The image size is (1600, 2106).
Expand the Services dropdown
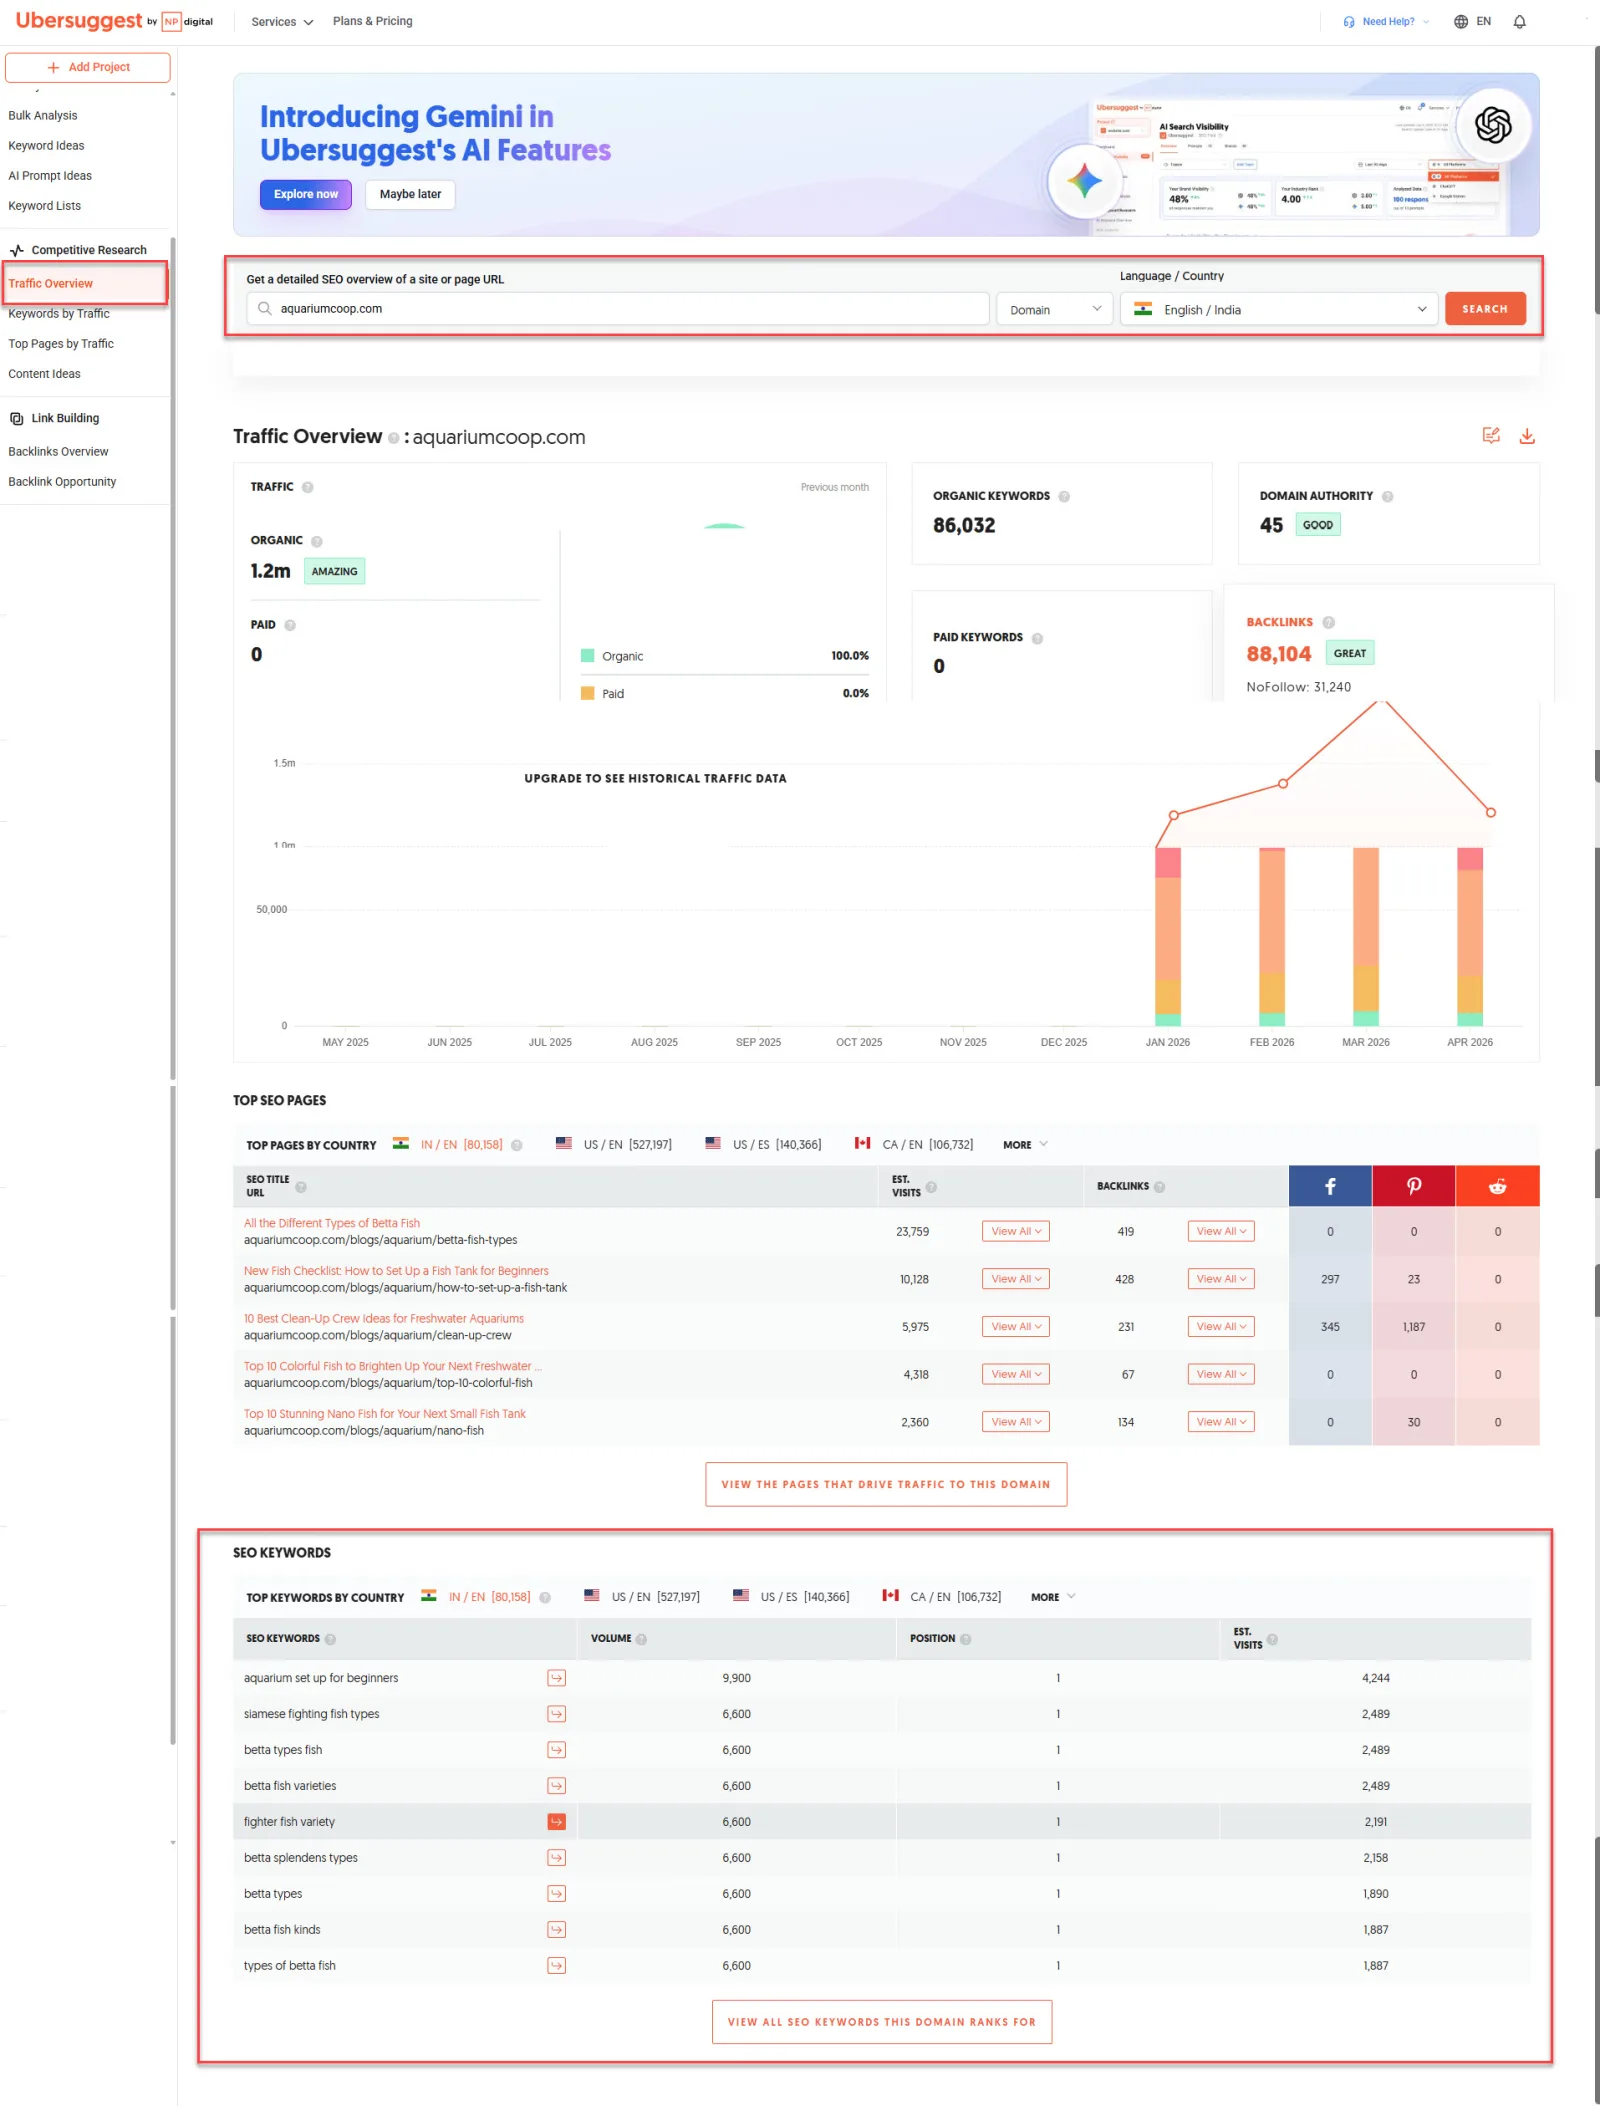coord(282,22)
